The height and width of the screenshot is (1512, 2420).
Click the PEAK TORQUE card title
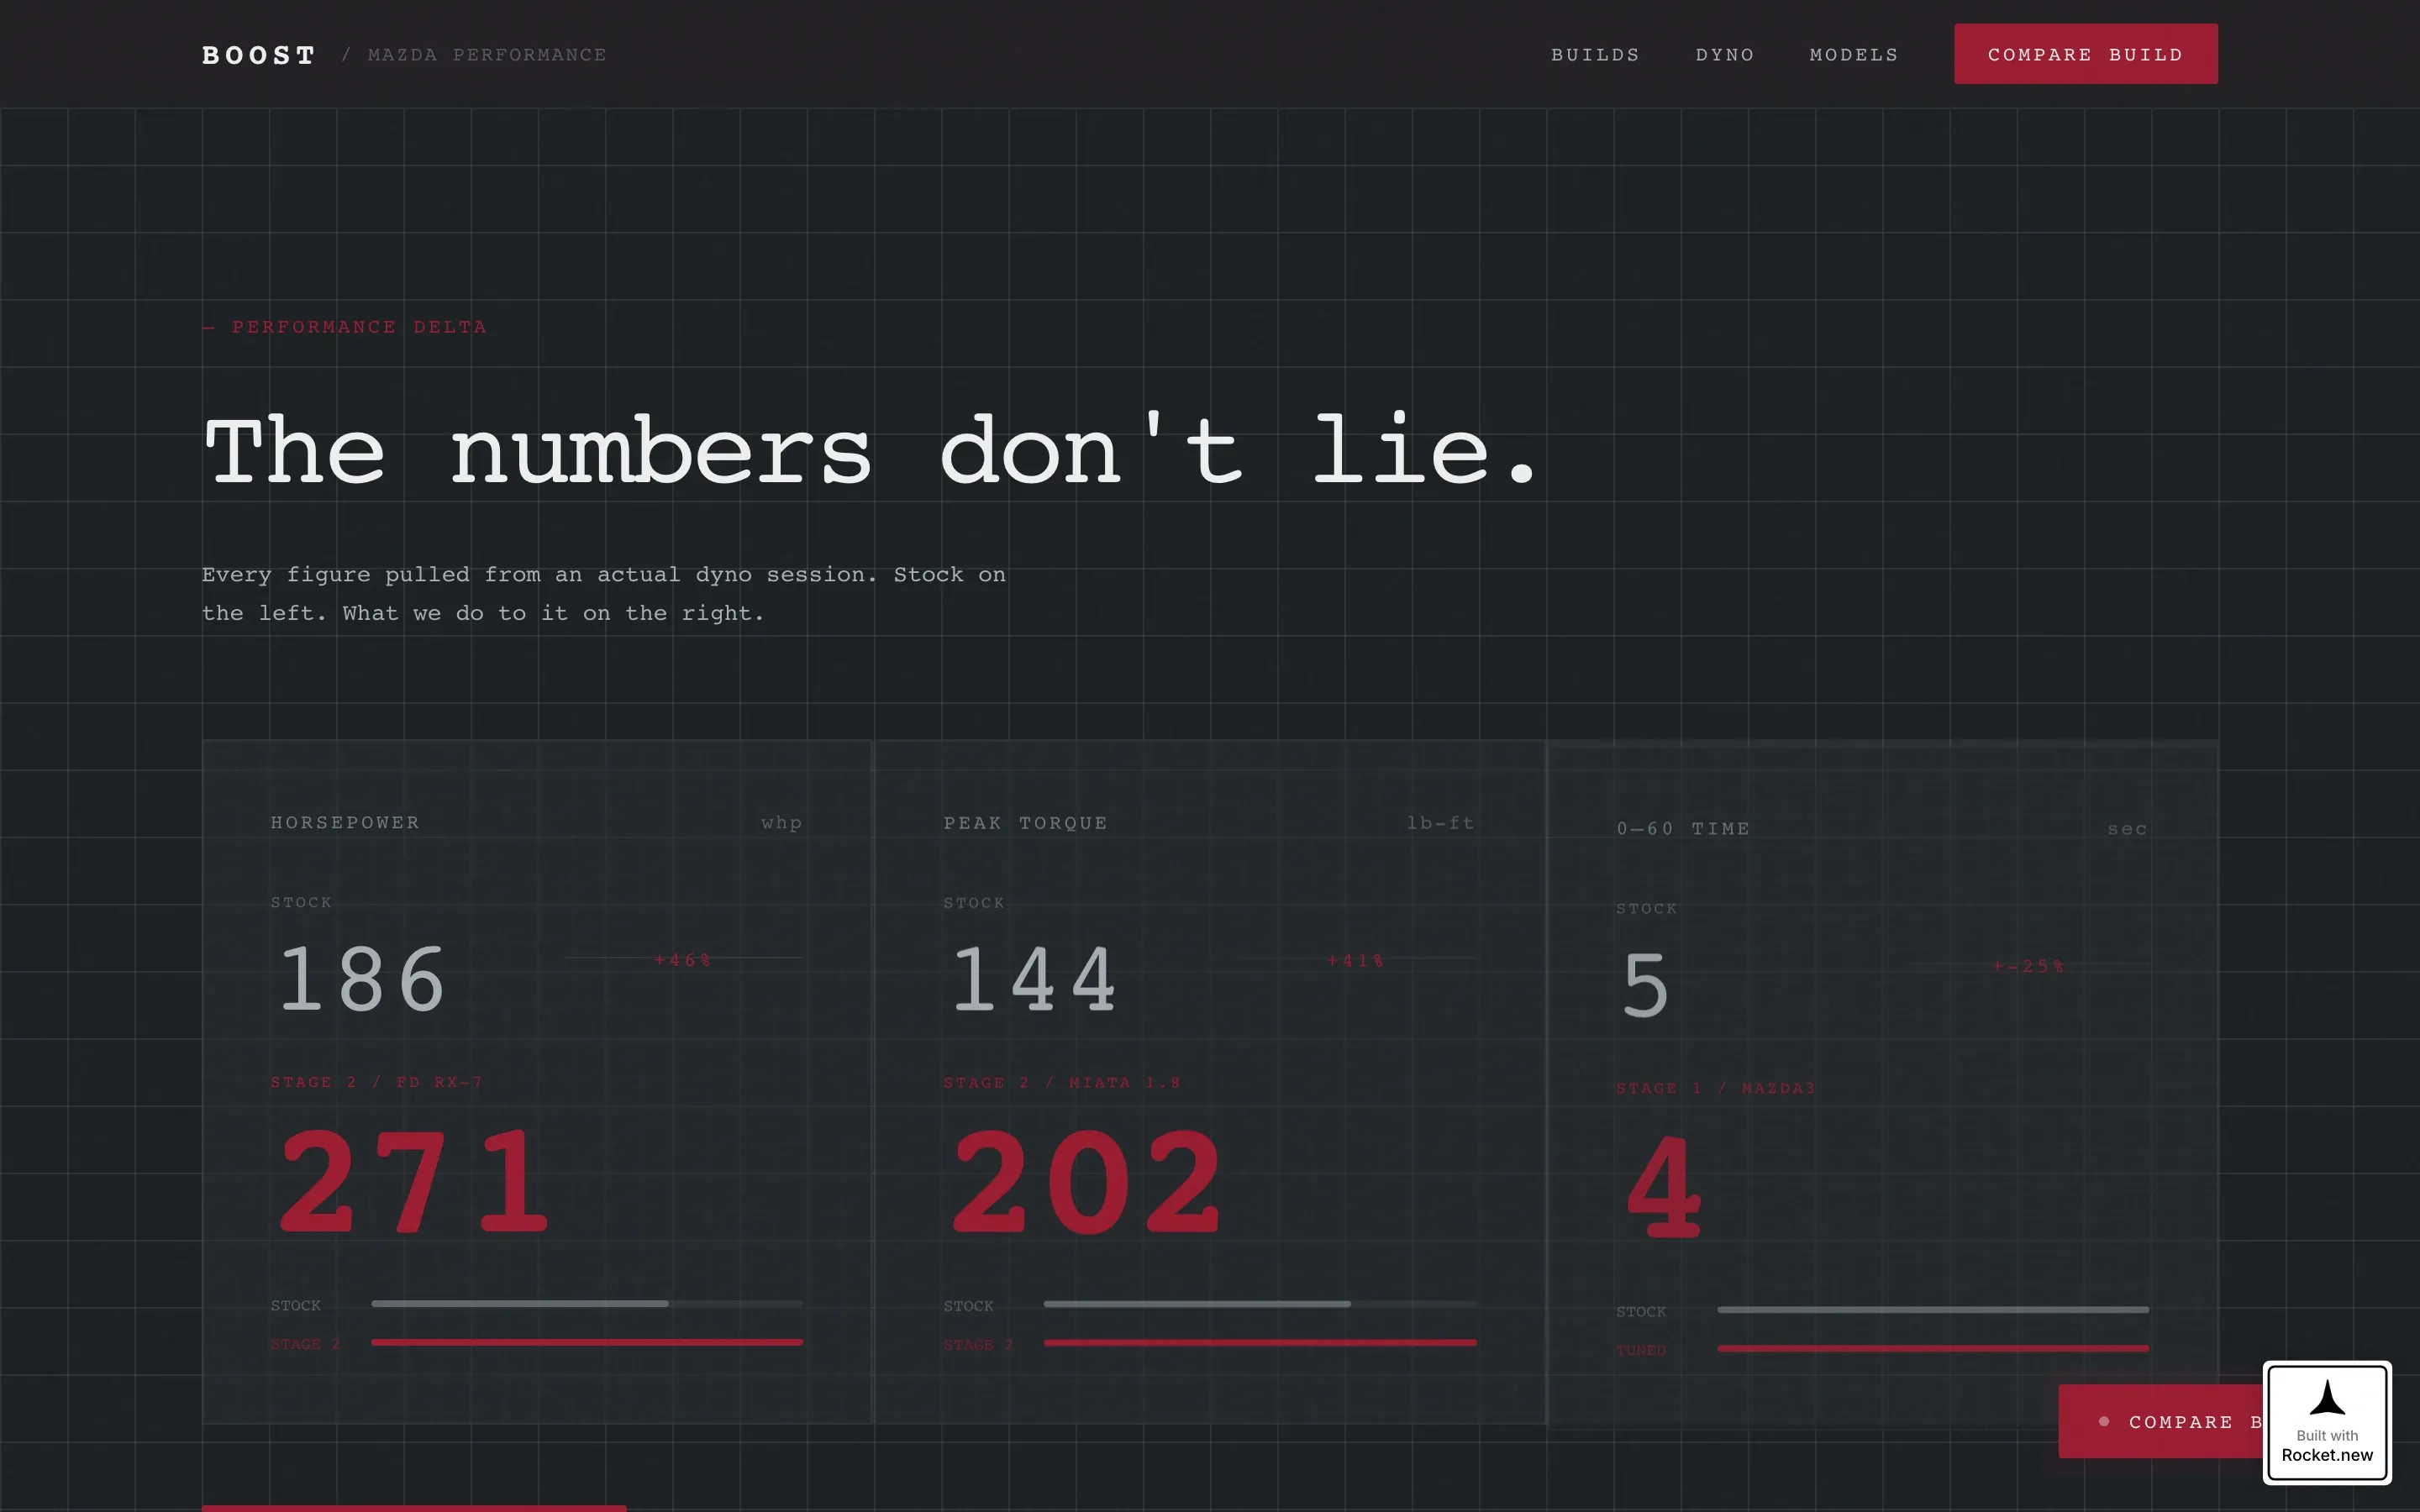pos(1025,823)
